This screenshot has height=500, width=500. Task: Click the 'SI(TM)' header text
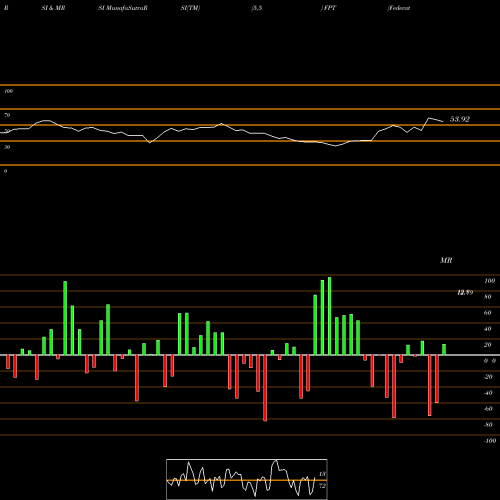(190, 8)
